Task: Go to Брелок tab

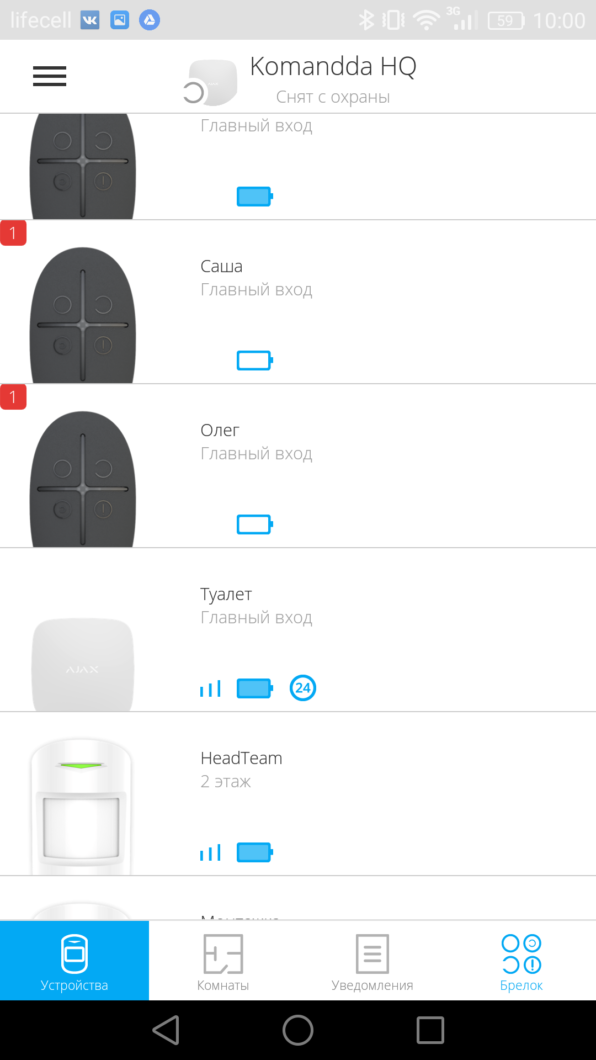Action: click(521, 960)
